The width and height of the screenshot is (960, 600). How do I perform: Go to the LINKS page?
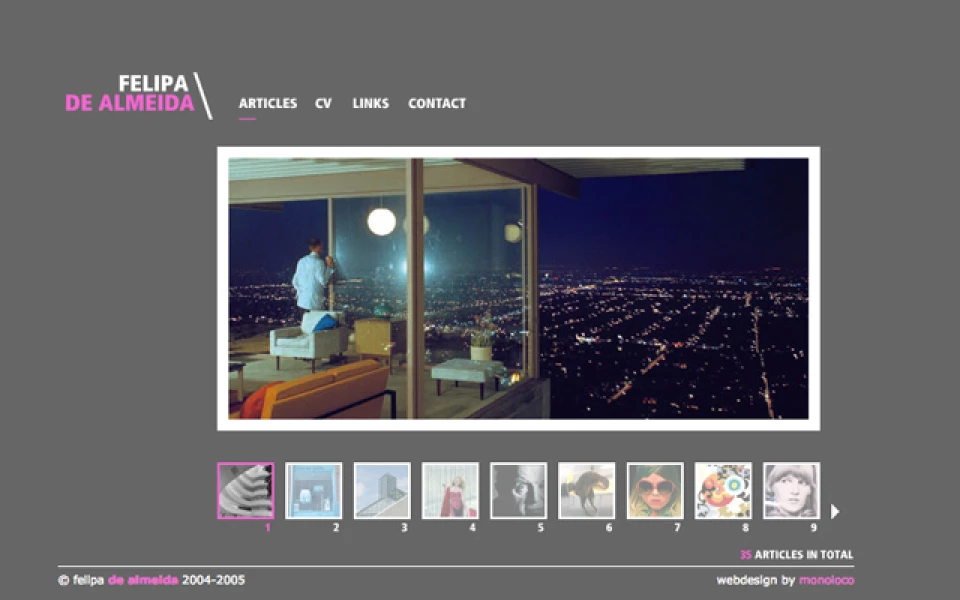tap(370, 103)
